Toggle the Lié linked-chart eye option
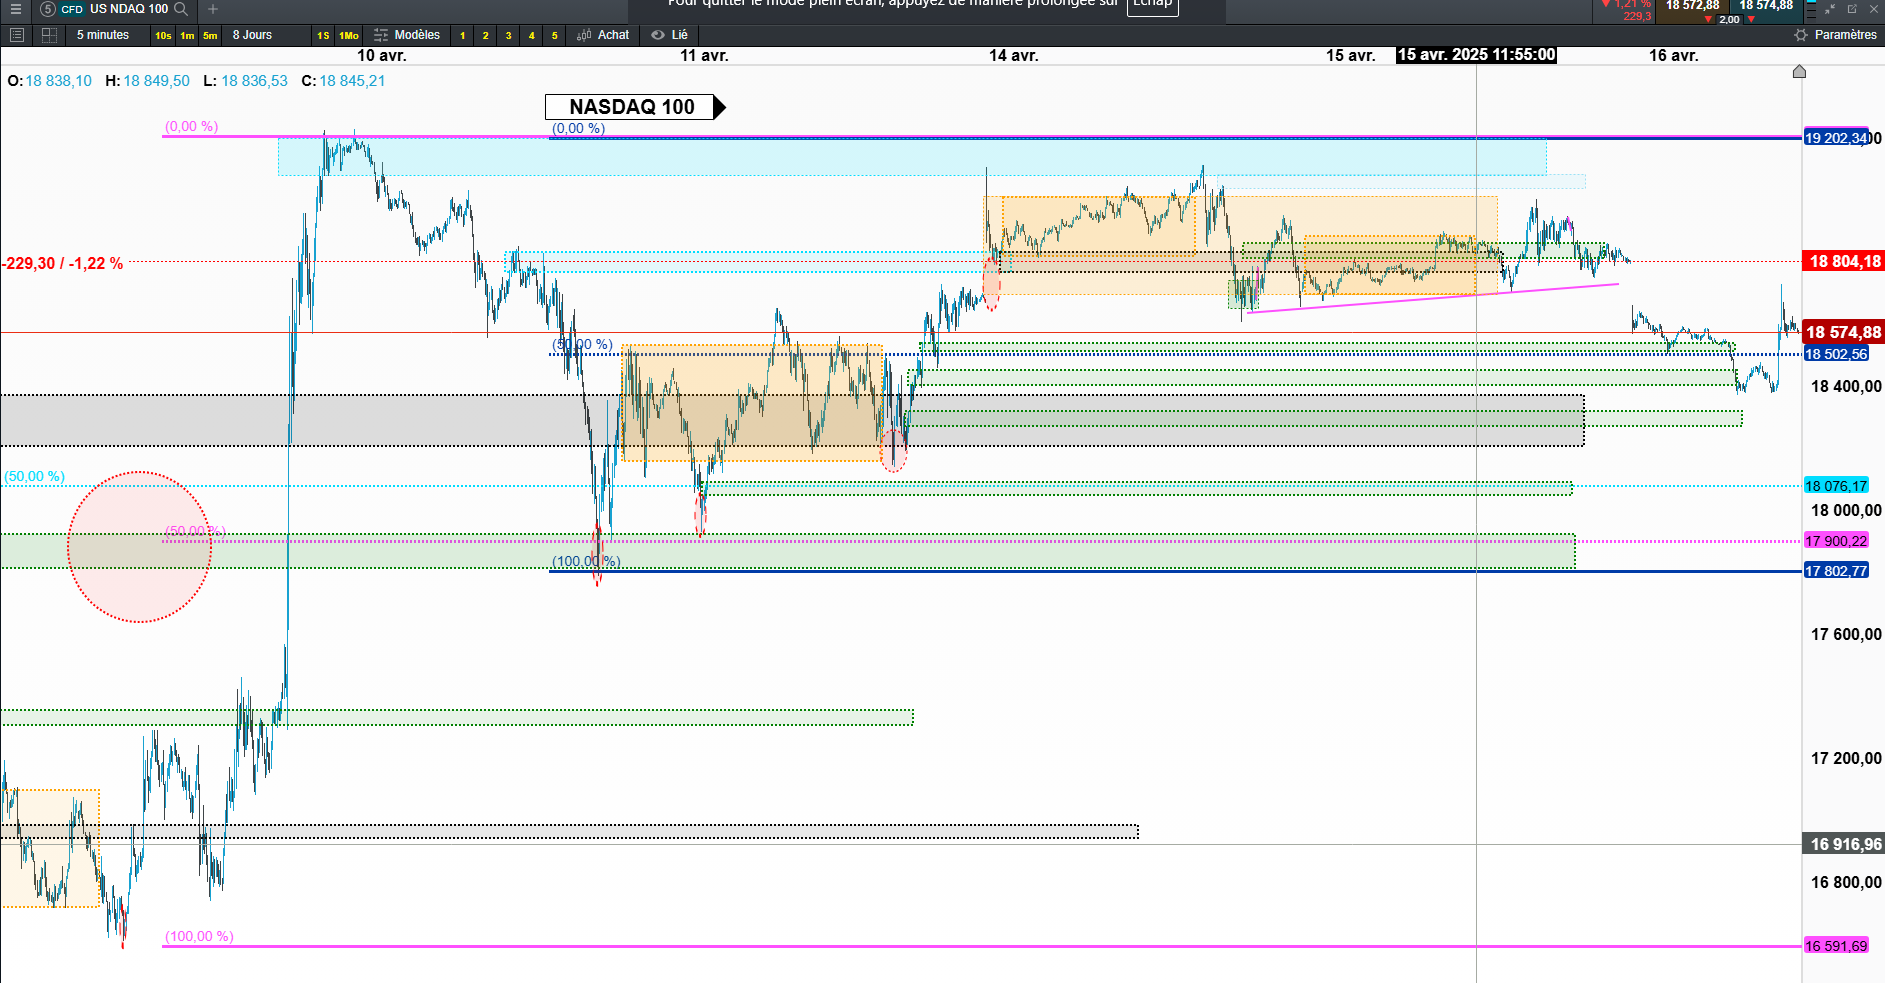The image size is (1885, 983). pyautogui.click(x=670, y=35)
